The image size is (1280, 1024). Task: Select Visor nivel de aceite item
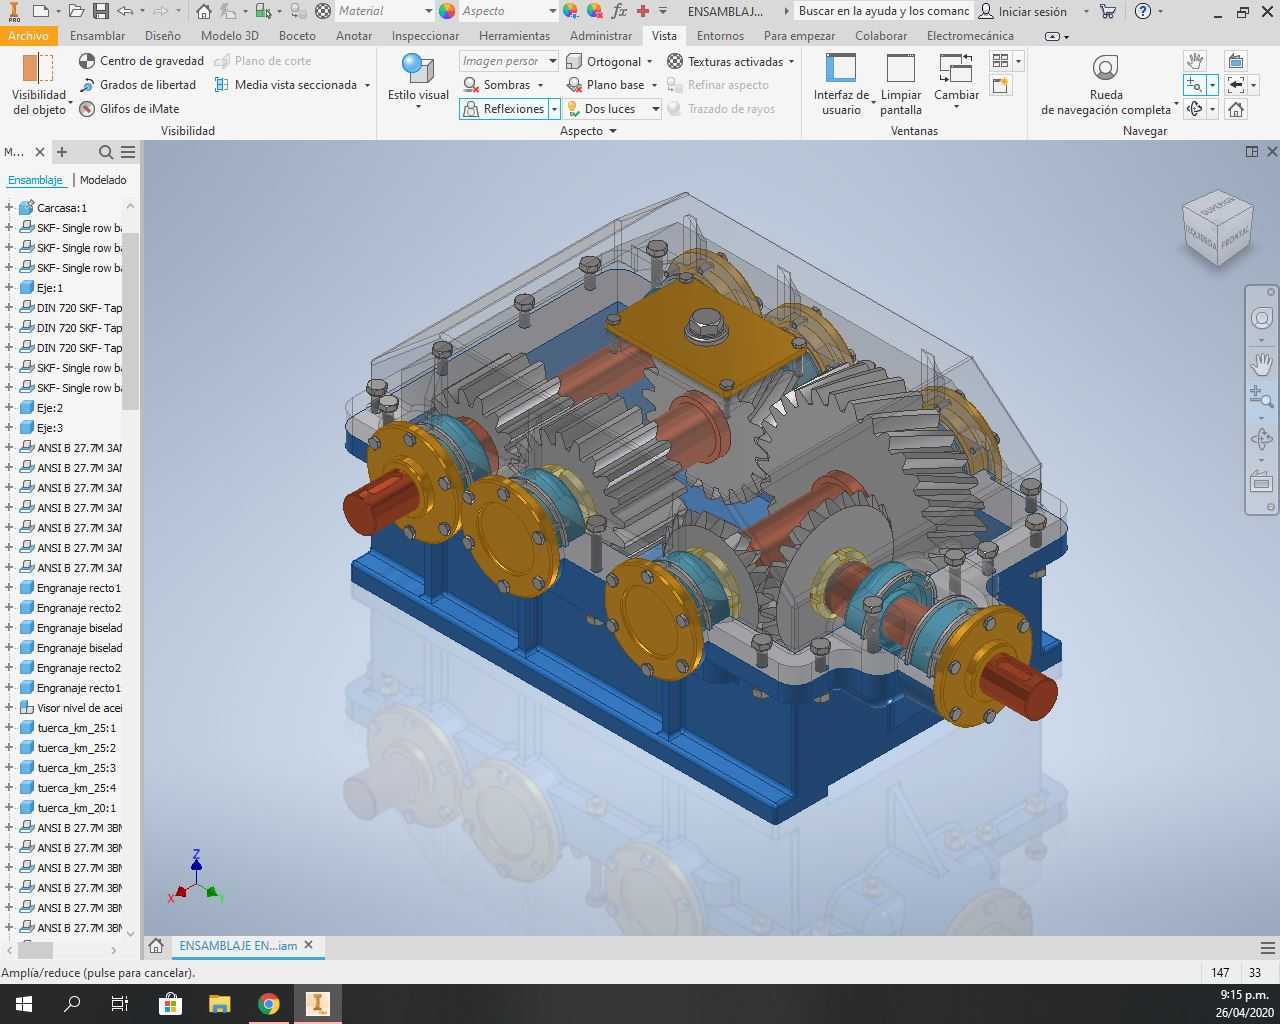[79, 708]
